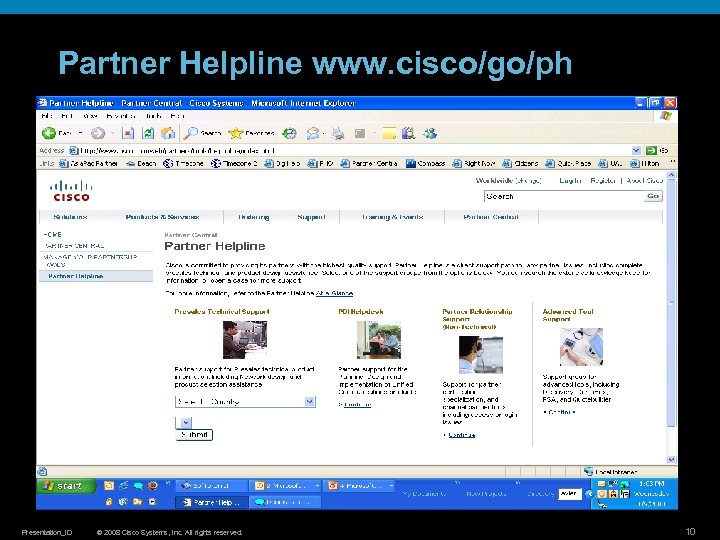Open the Help menu
The width and height of the screenshot is (720, 540).
tap(177, 116)
